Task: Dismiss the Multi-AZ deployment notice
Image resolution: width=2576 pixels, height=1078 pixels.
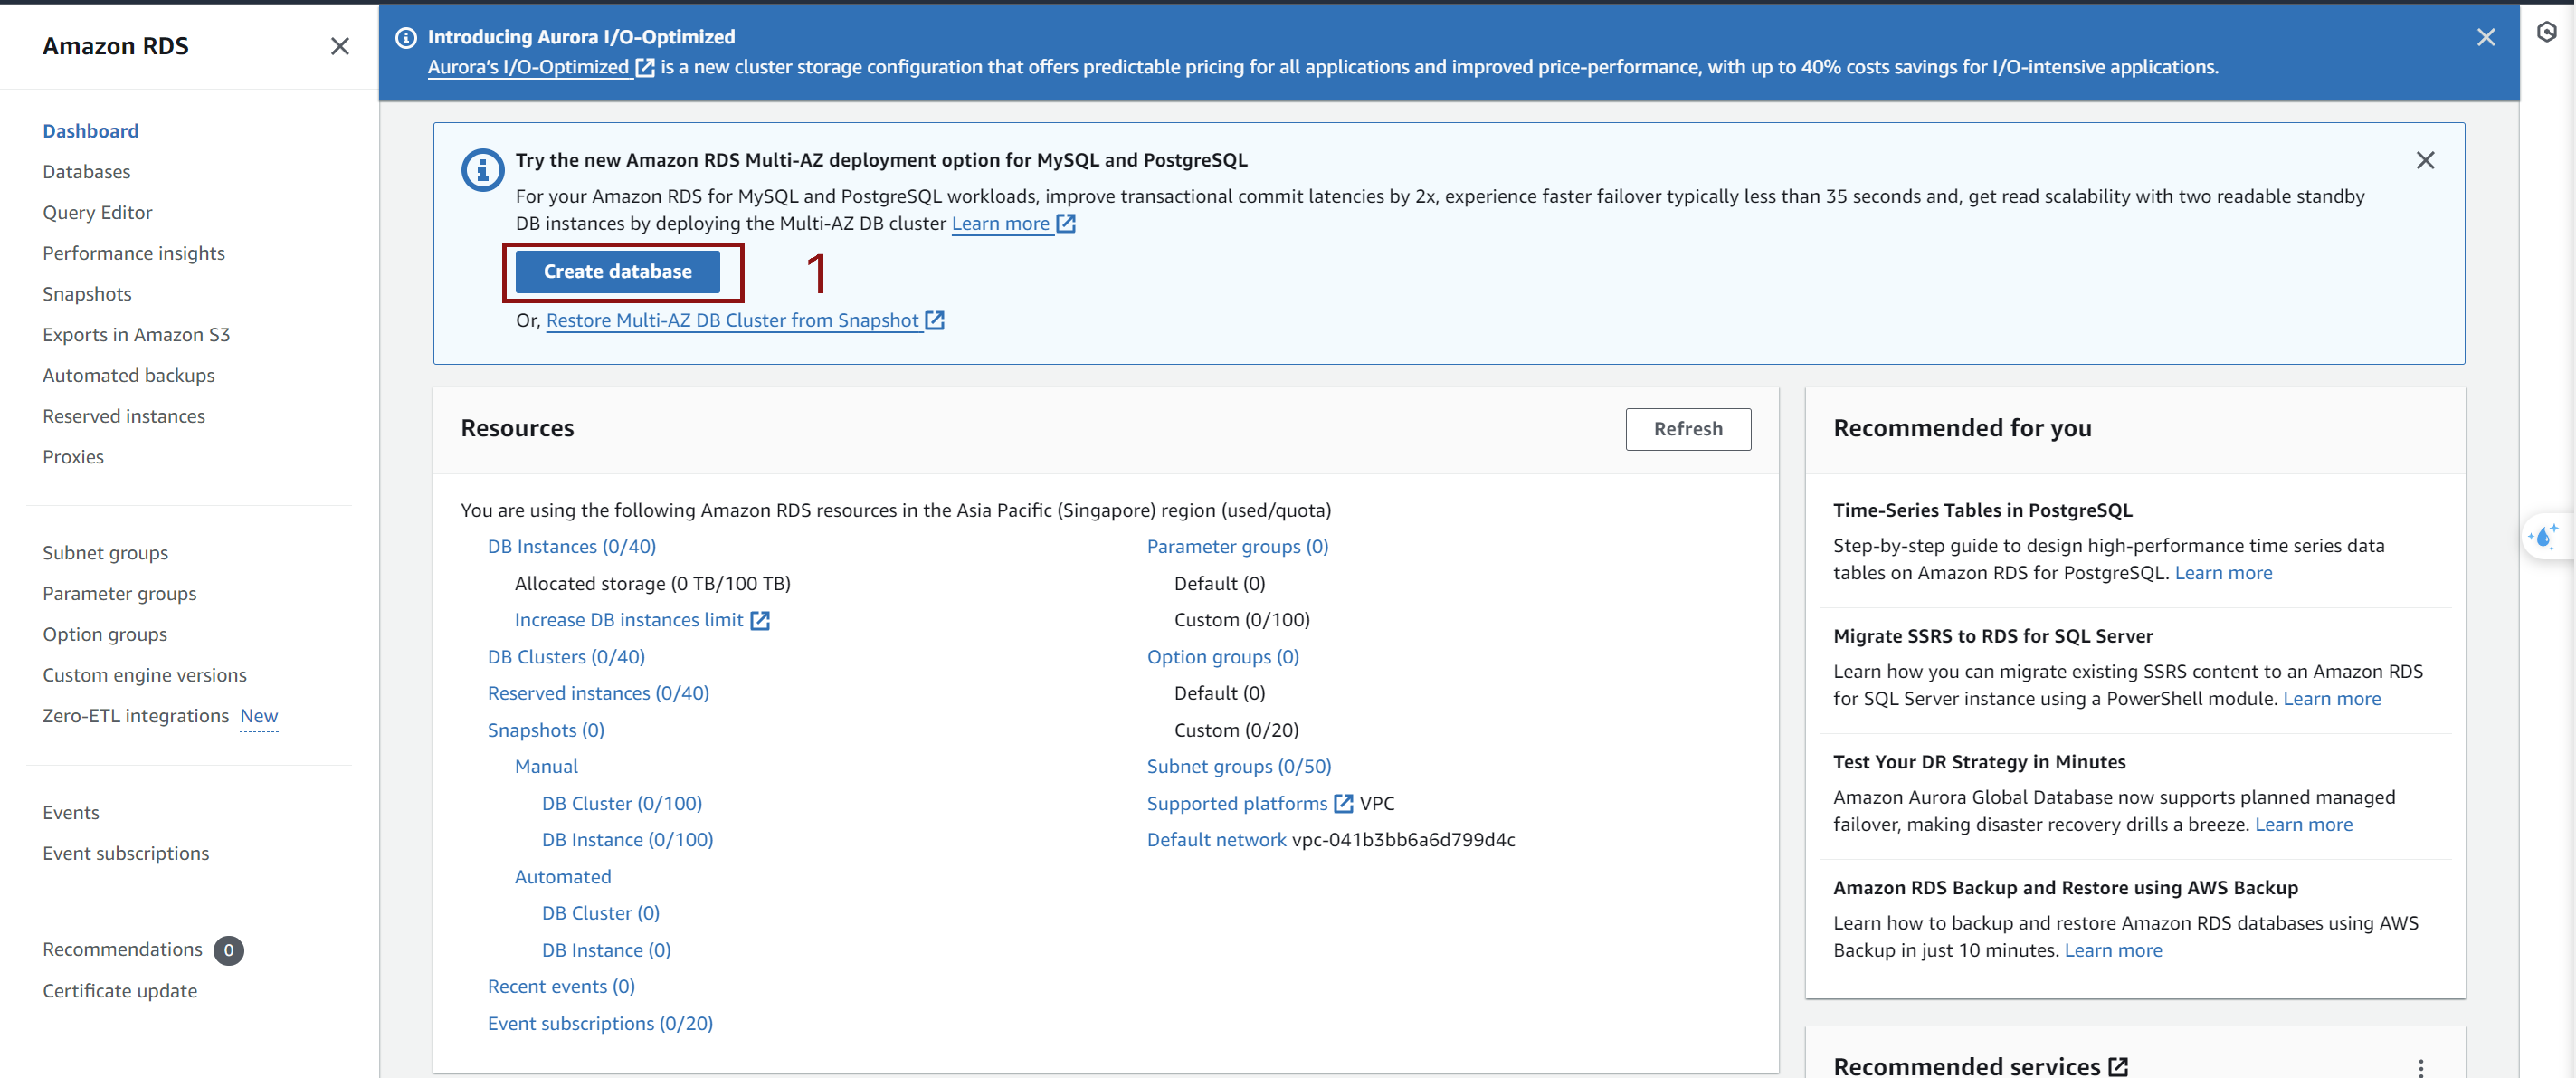Action: 2425,160
